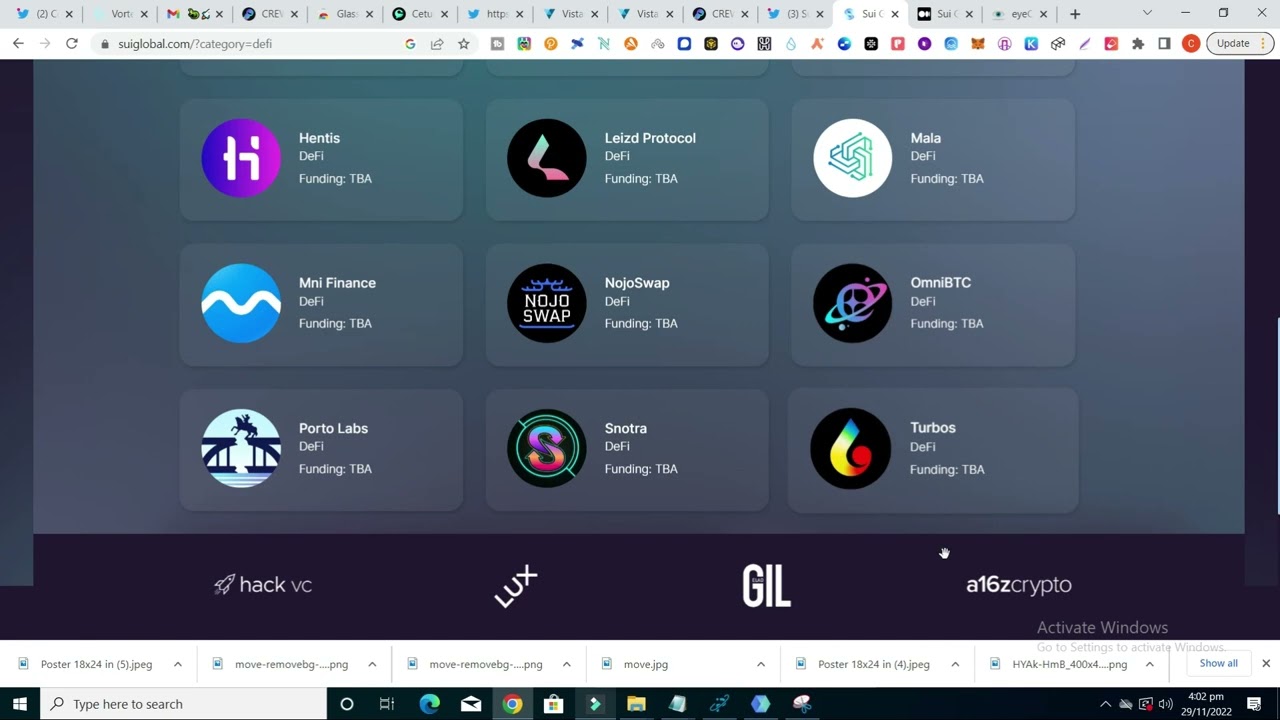Click the "Mni Finance" project name
1280x720 pixels.
point(337,283)
